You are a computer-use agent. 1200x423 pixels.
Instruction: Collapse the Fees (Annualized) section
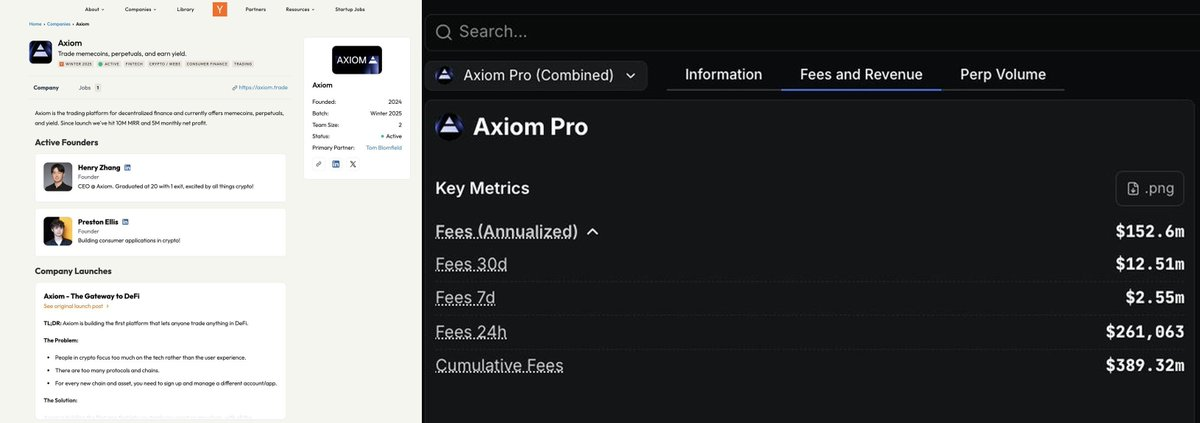[x=593, y=232]
